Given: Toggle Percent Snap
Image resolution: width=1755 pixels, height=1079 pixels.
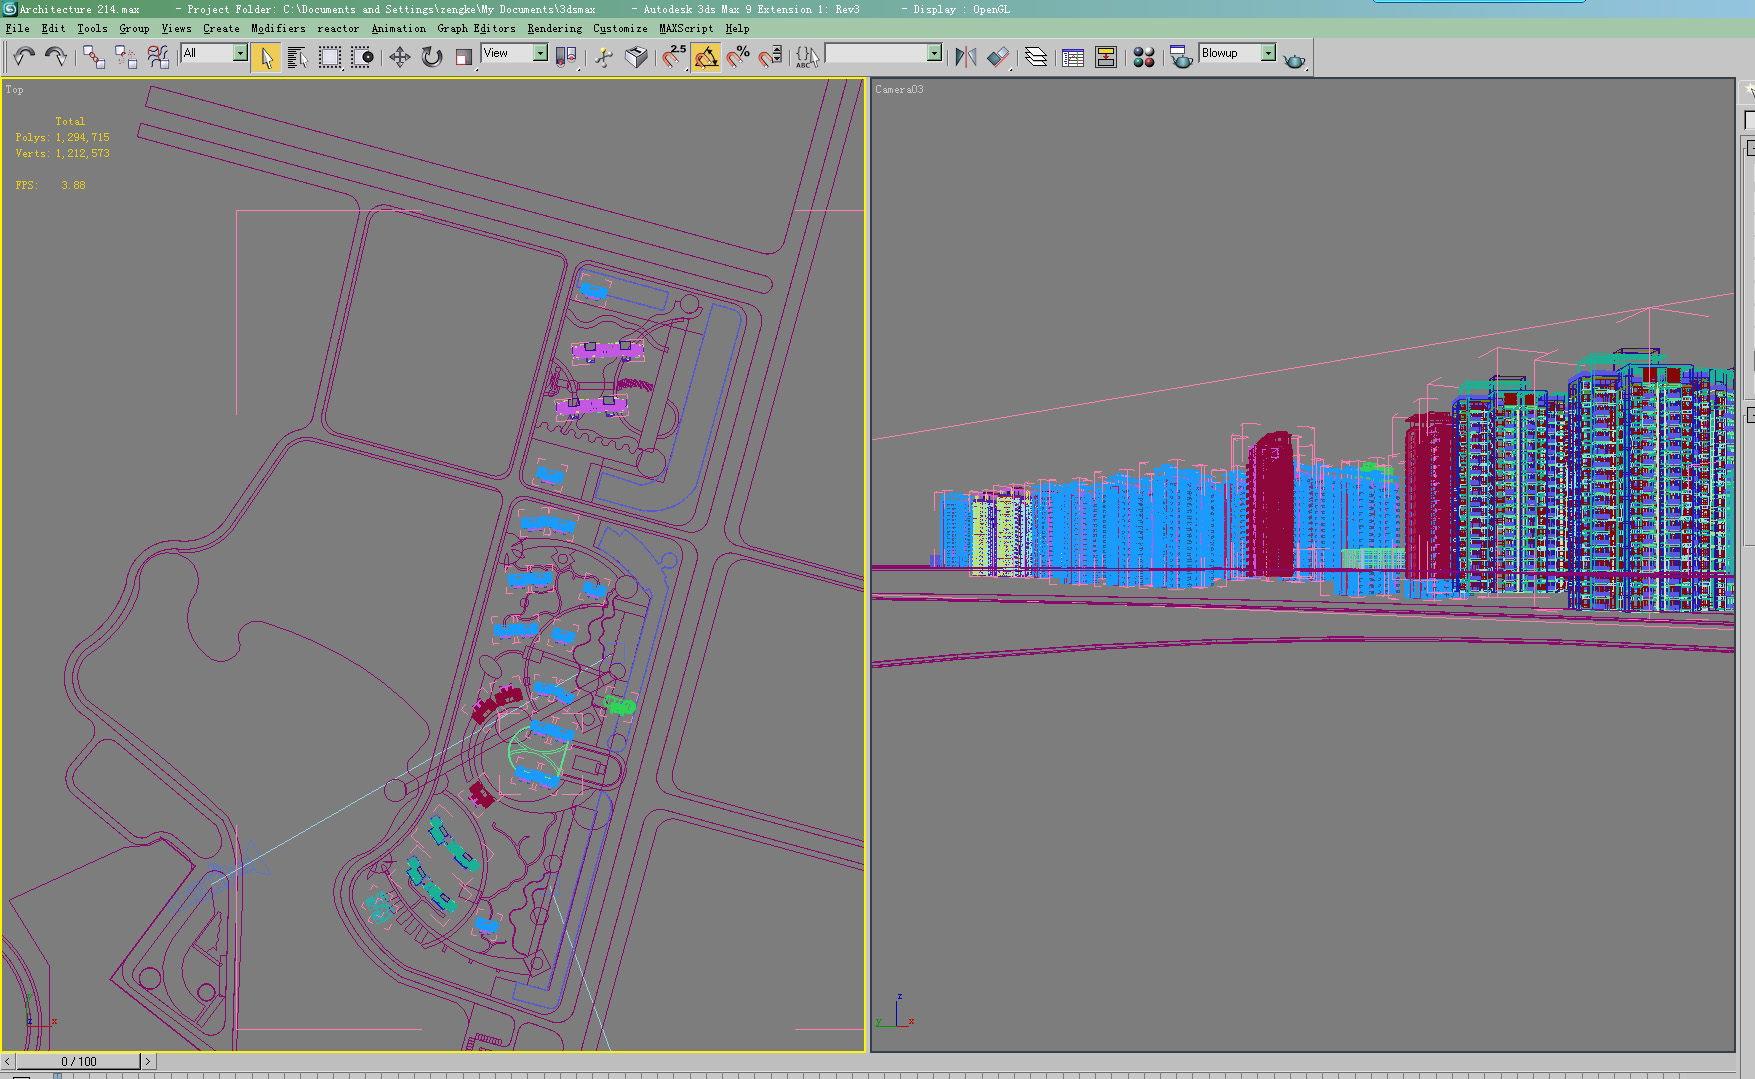Looking at the screenshot, I should pyautogui.click(x=738, y=57).
